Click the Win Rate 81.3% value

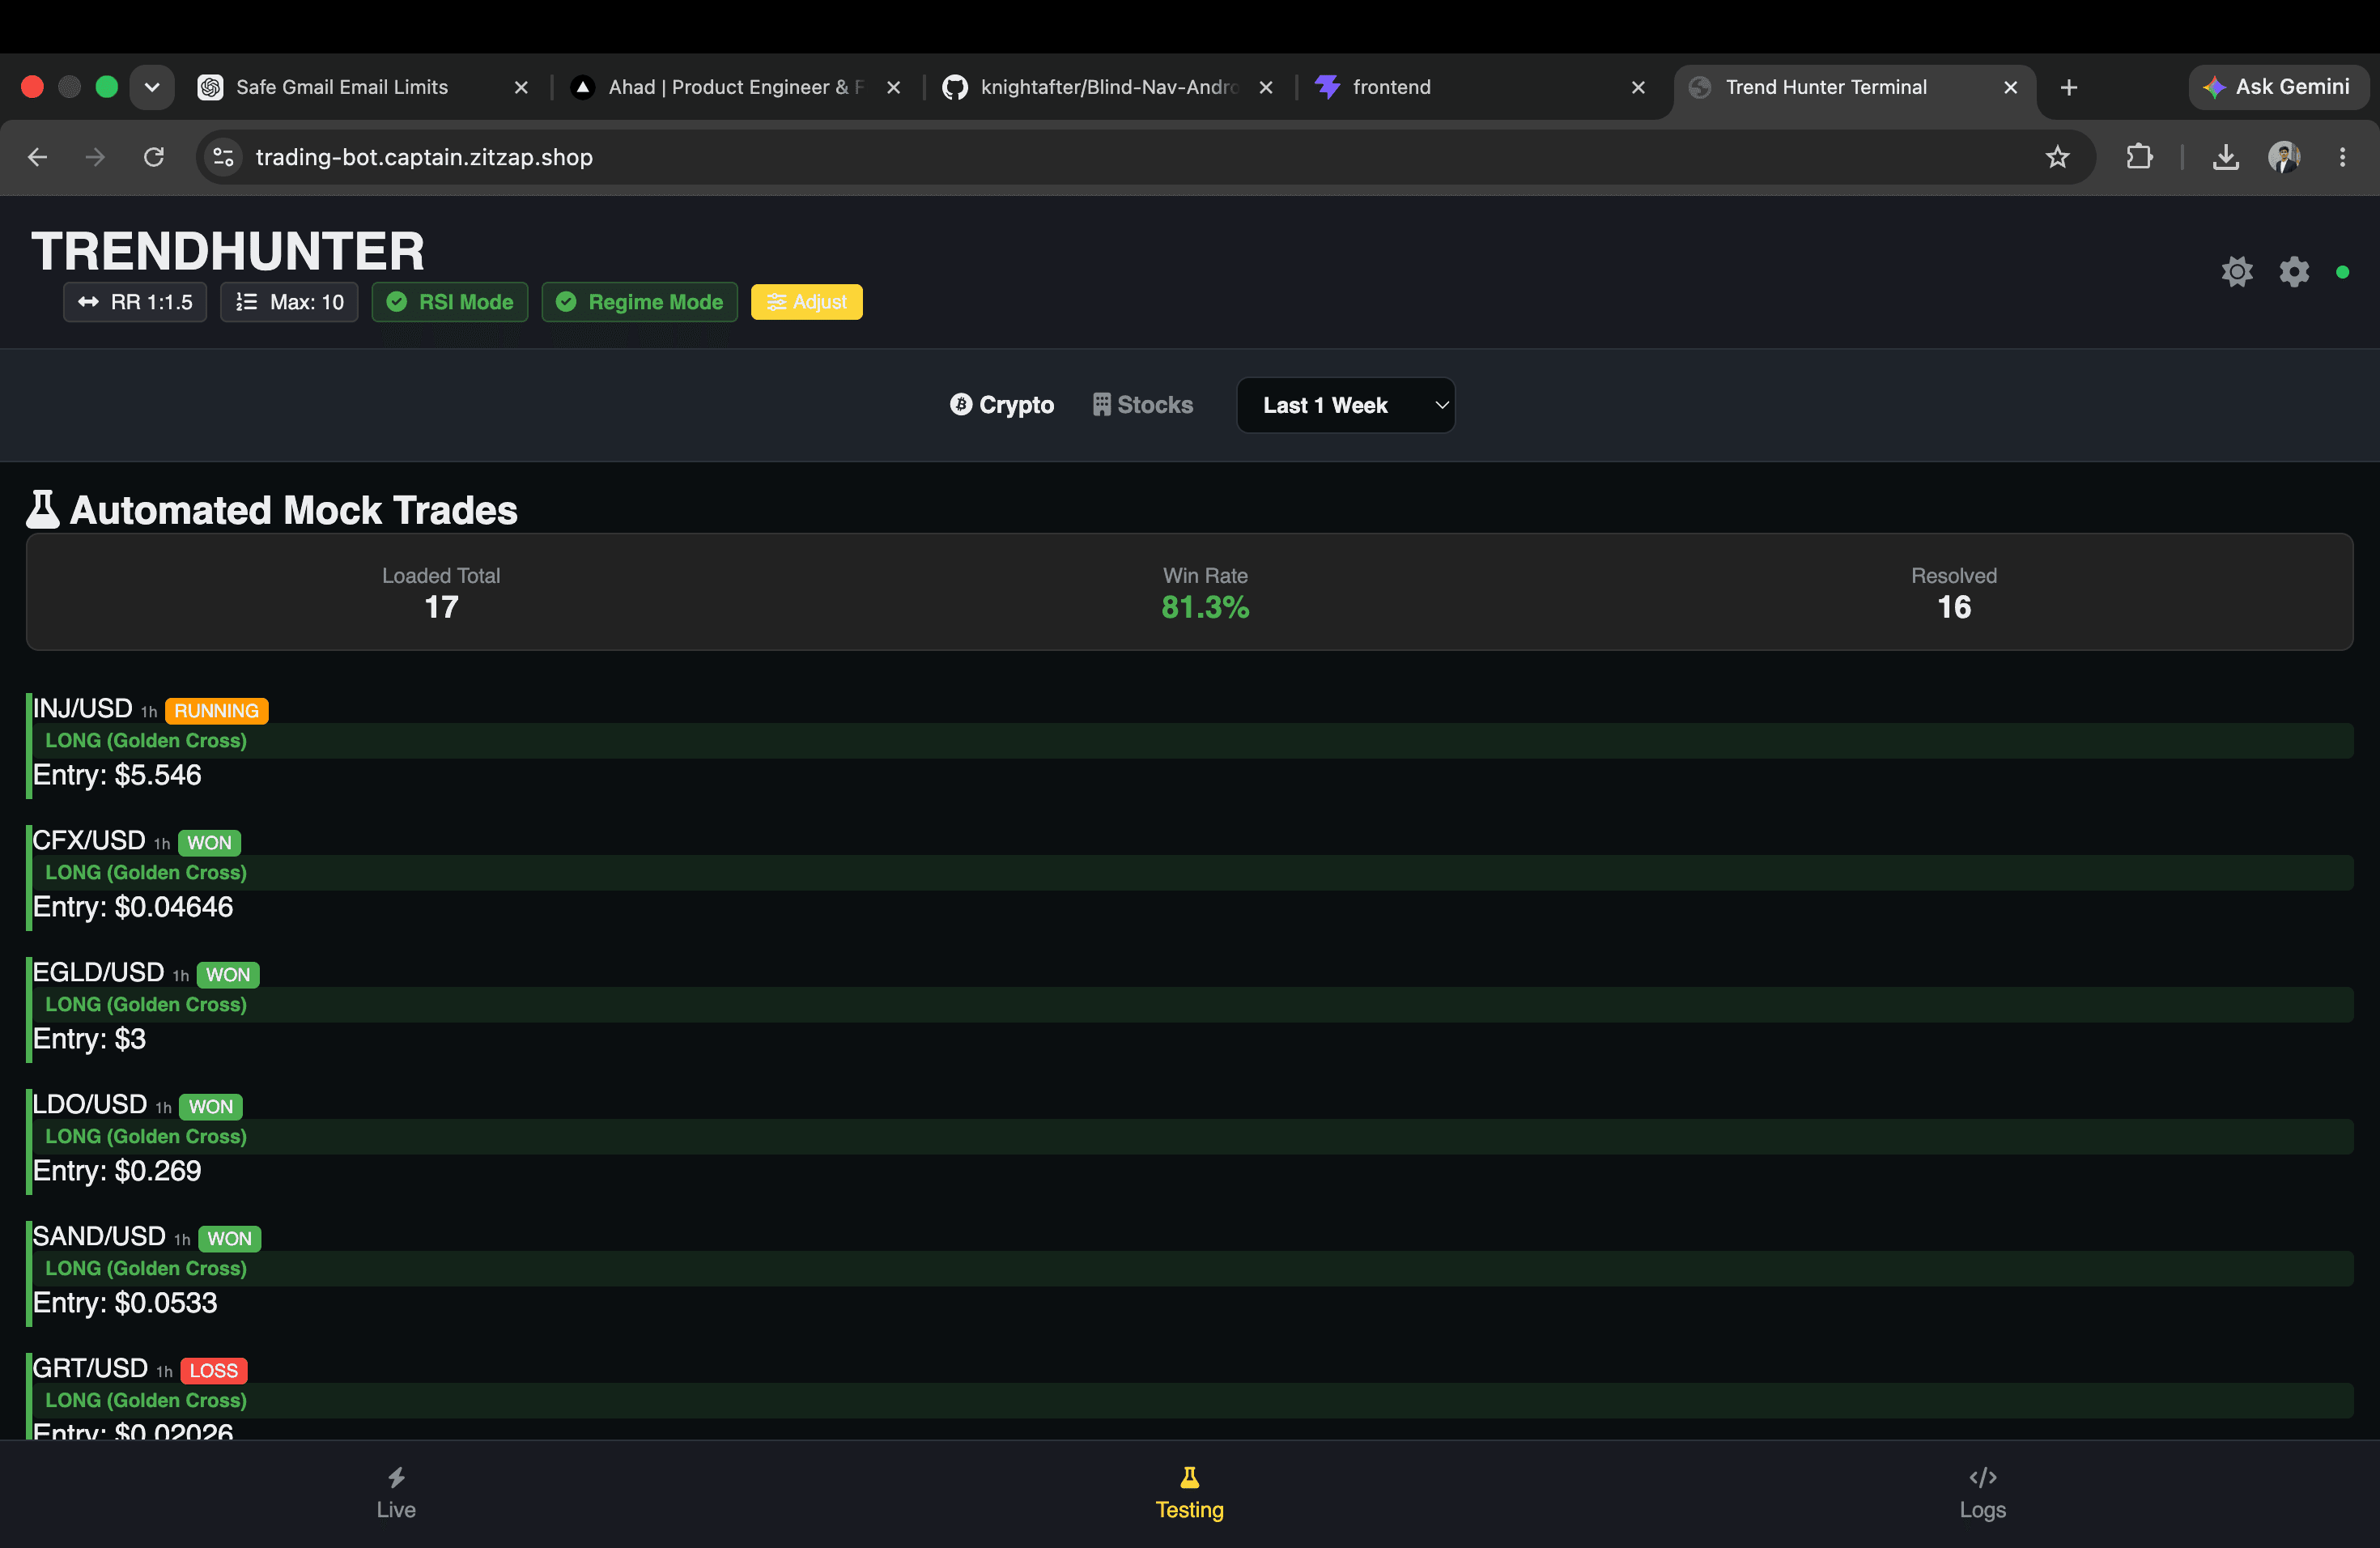coord(1205,608)
